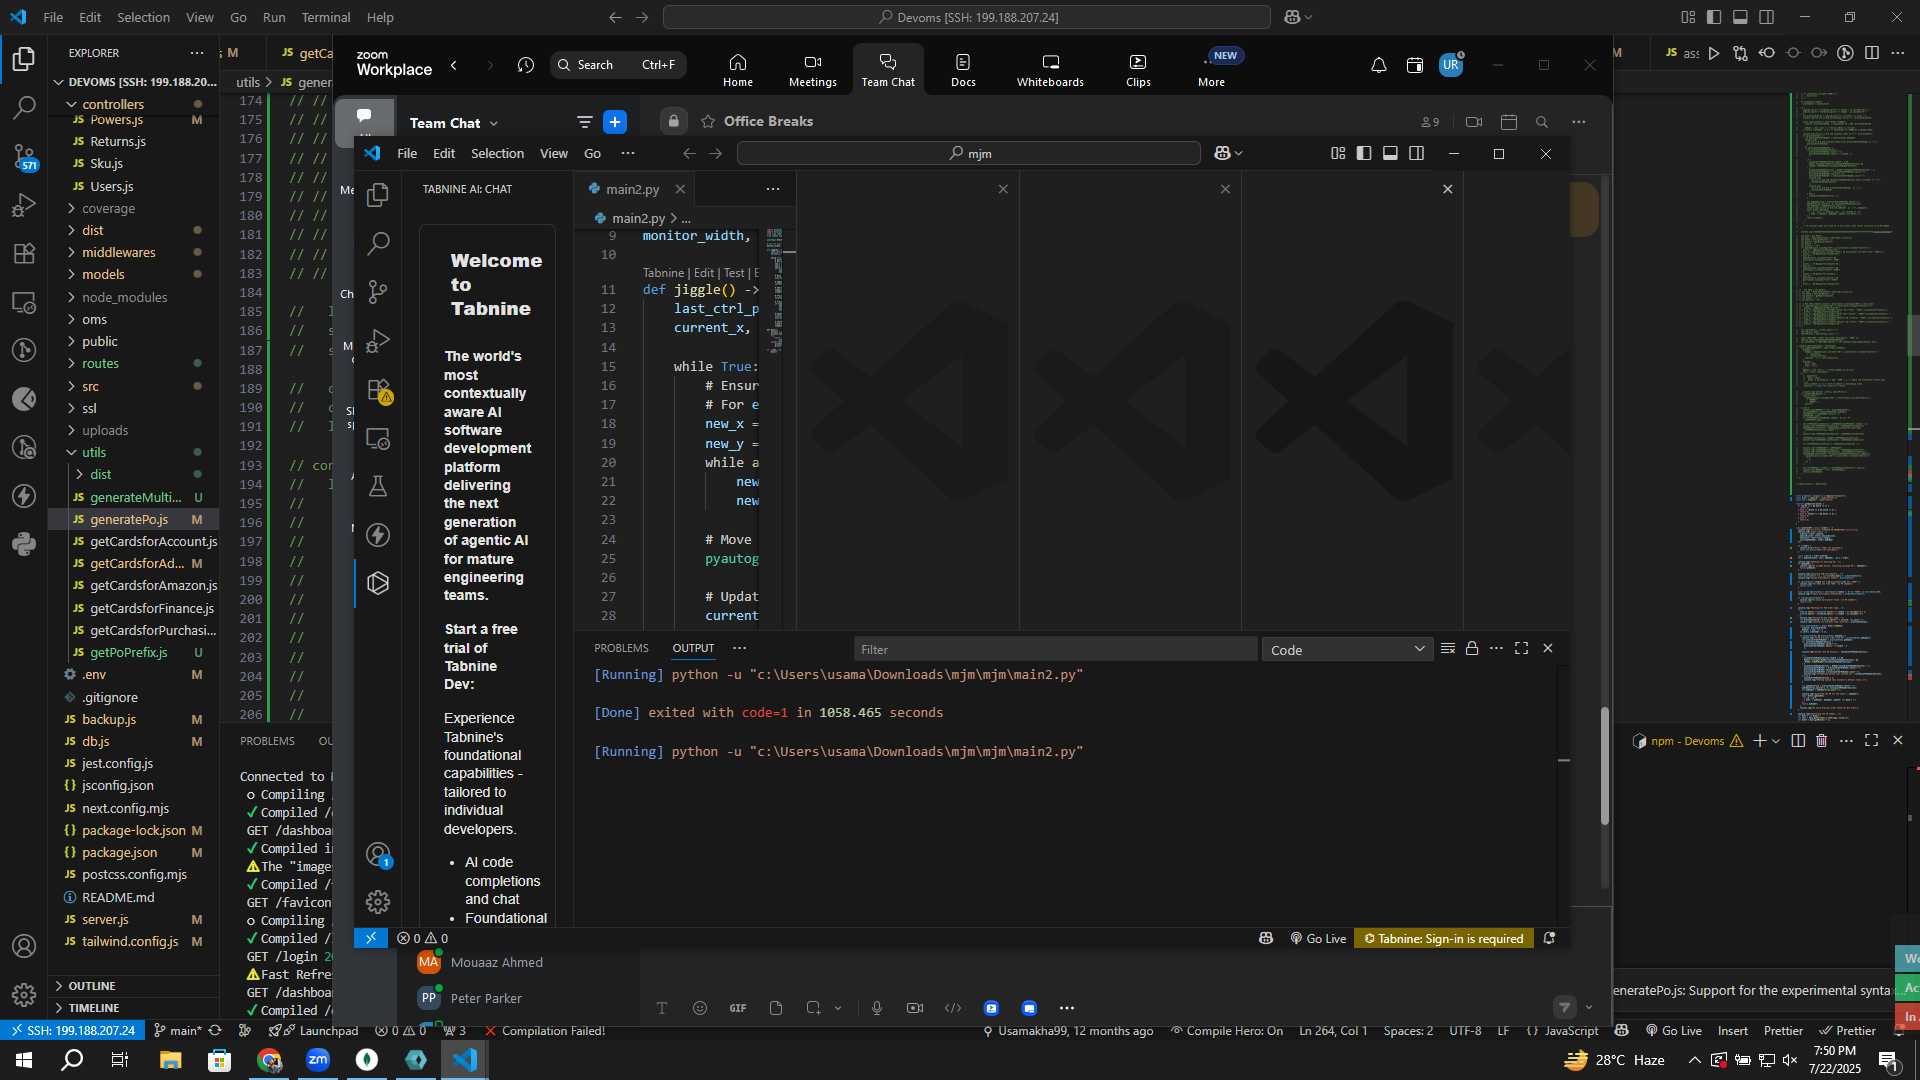Open Extensions in mjm window with warning badge

point(378,390)
